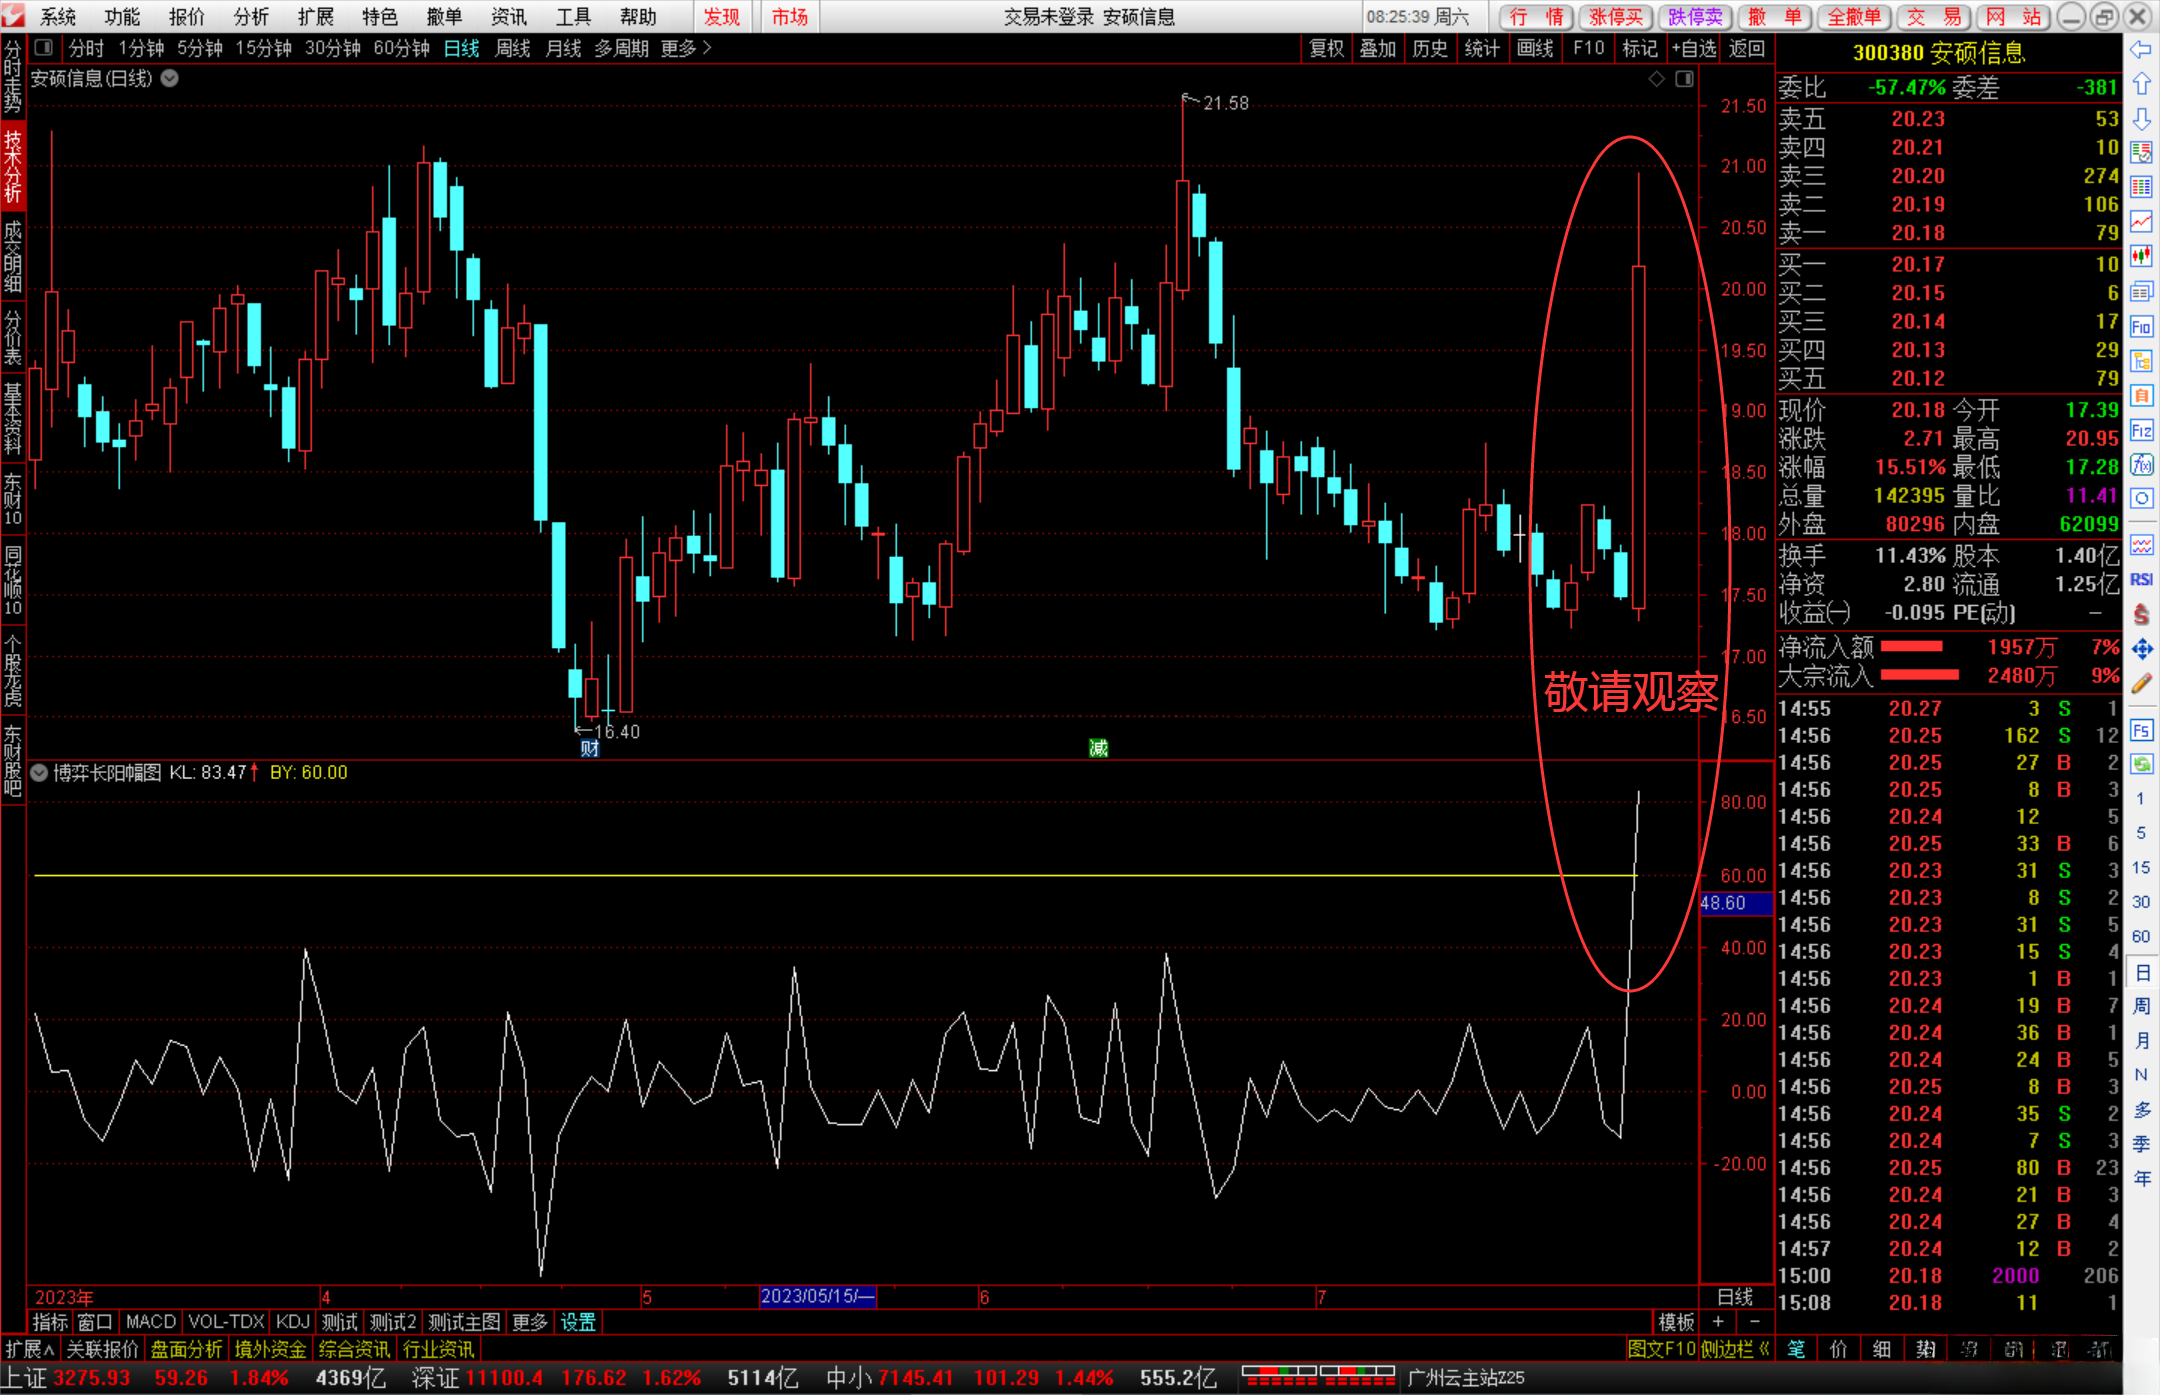Click the RSI indicator icon
This screenshot has height=1395, width=2160.
pyautogui.click(x=2141, y=580)
